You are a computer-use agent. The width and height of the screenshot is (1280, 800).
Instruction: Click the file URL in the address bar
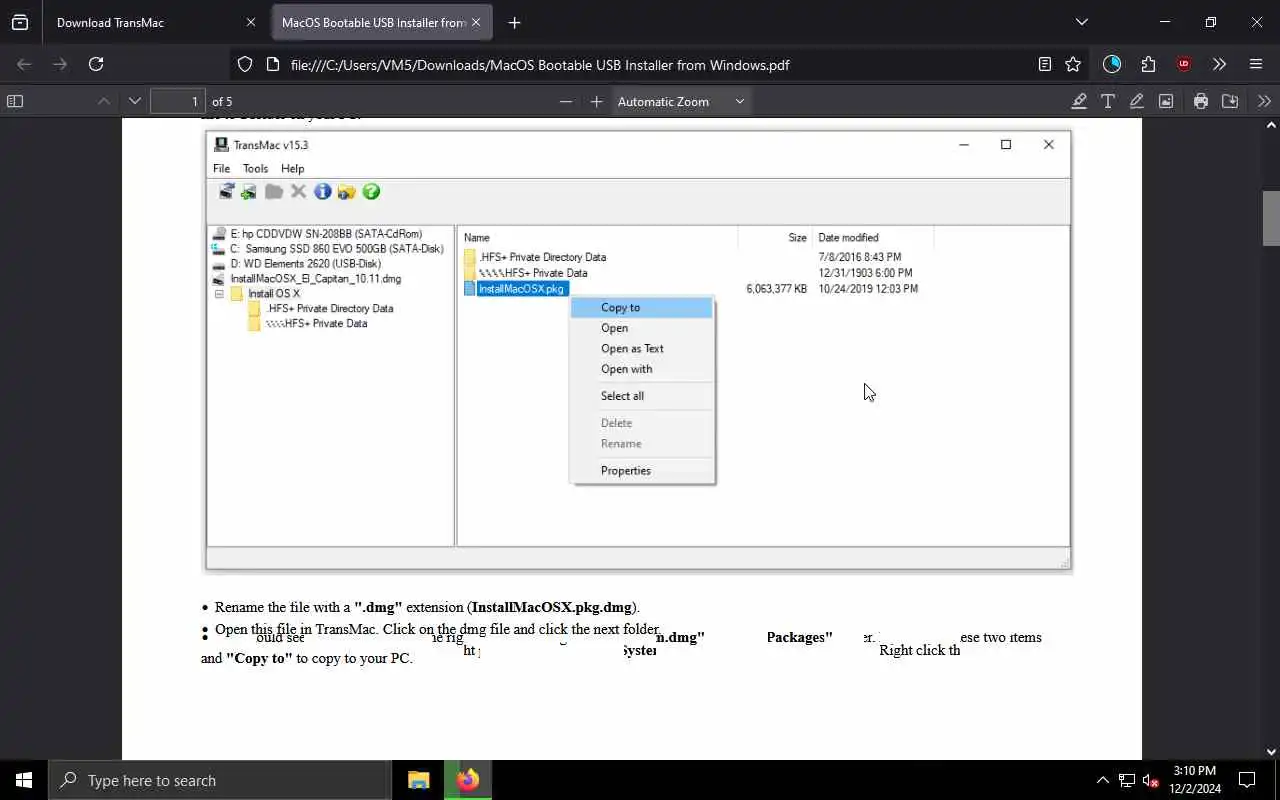tap(540, 65)
